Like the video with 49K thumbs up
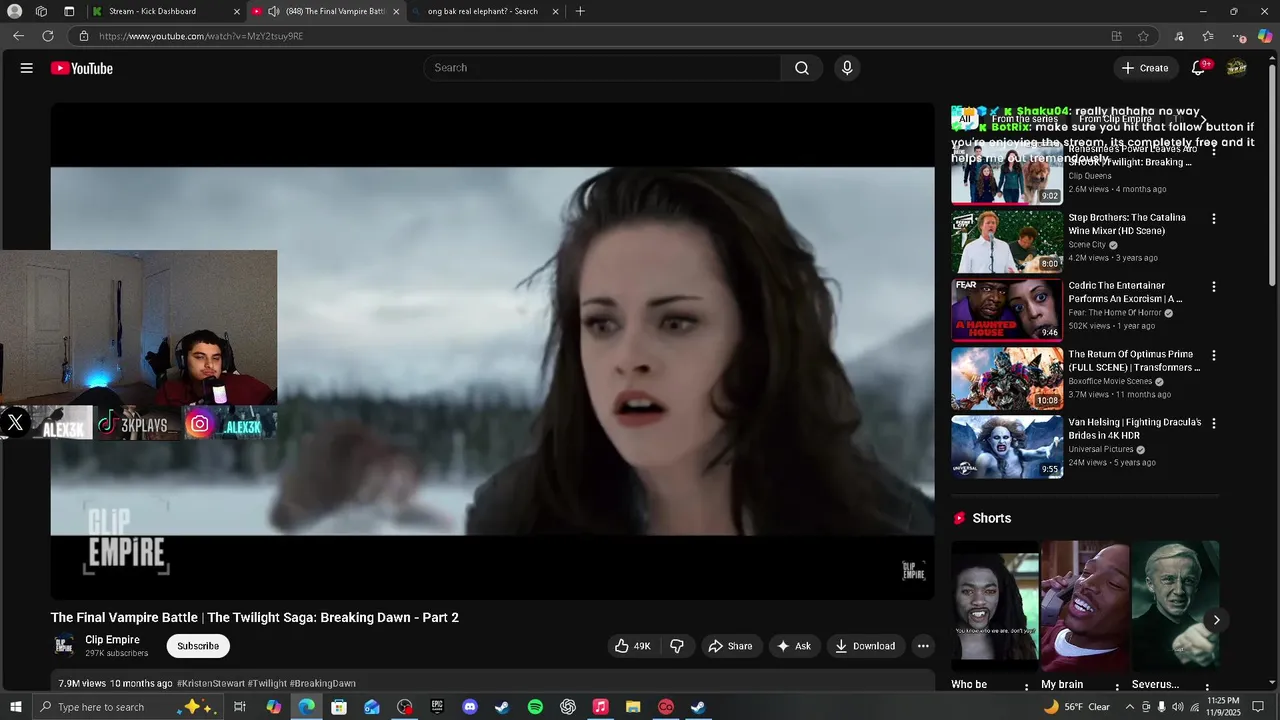 click(633, 646)
